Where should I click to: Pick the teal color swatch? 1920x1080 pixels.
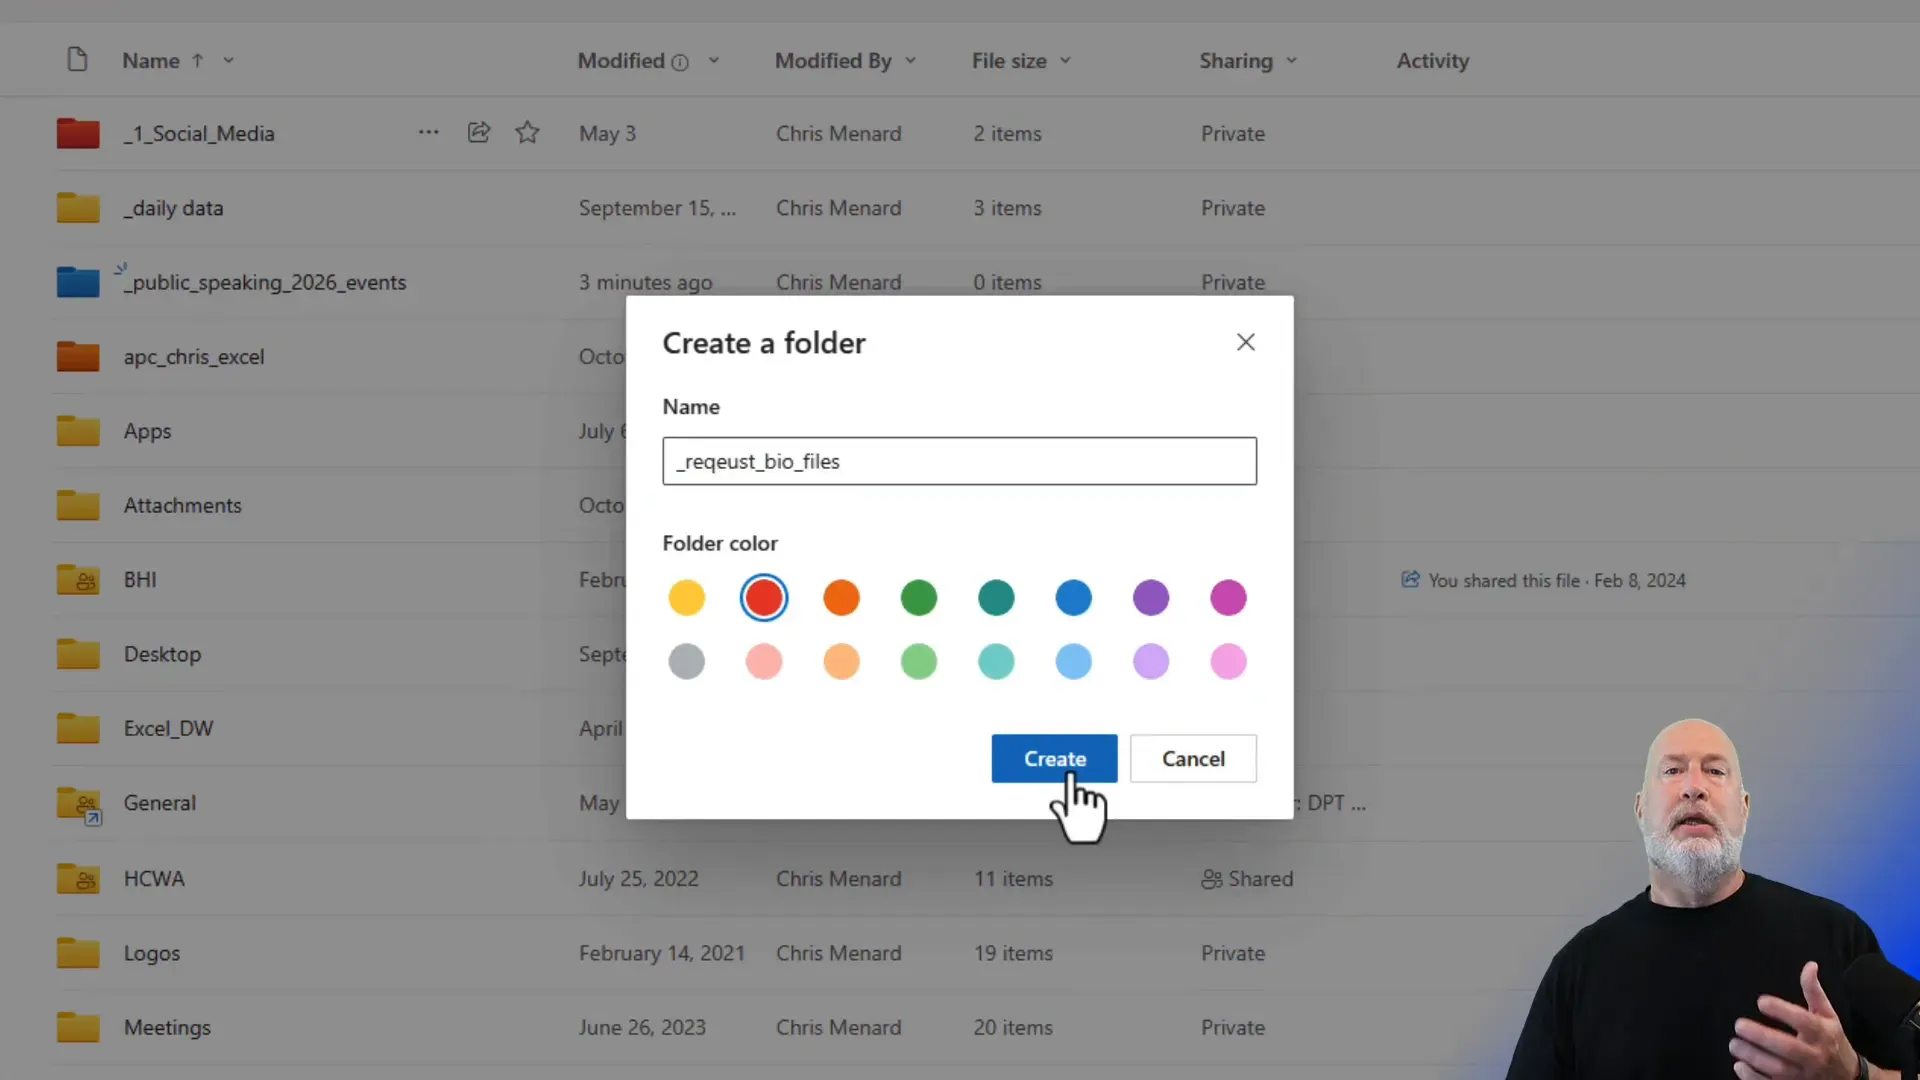click(996, 597)
